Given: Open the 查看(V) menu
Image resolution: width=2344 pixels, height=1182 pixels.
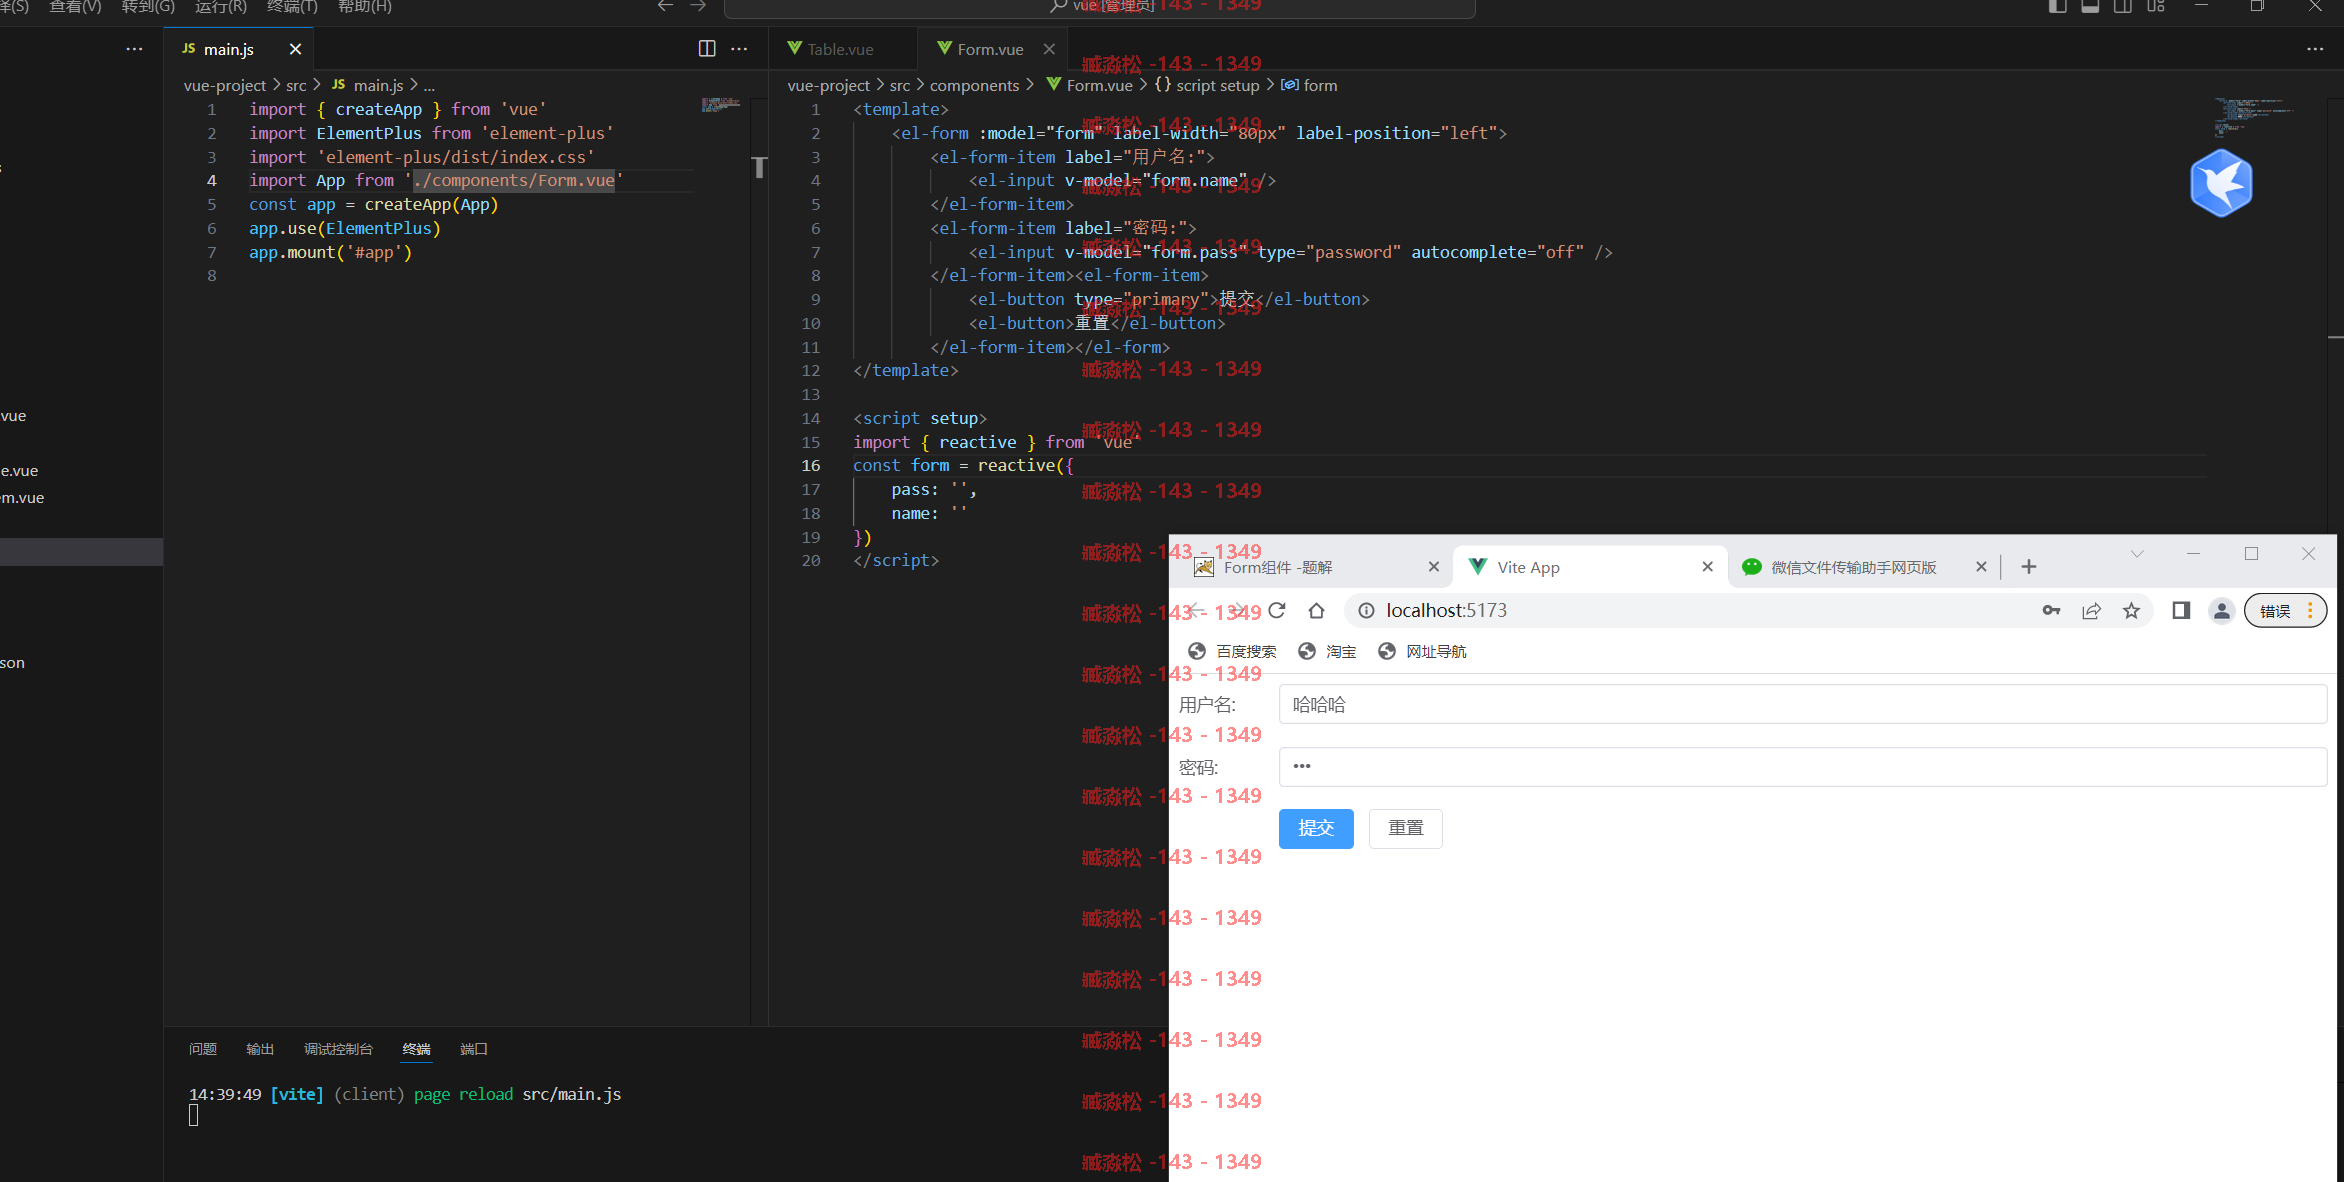Looking at the screenshot, I should [x=75, y=7].
